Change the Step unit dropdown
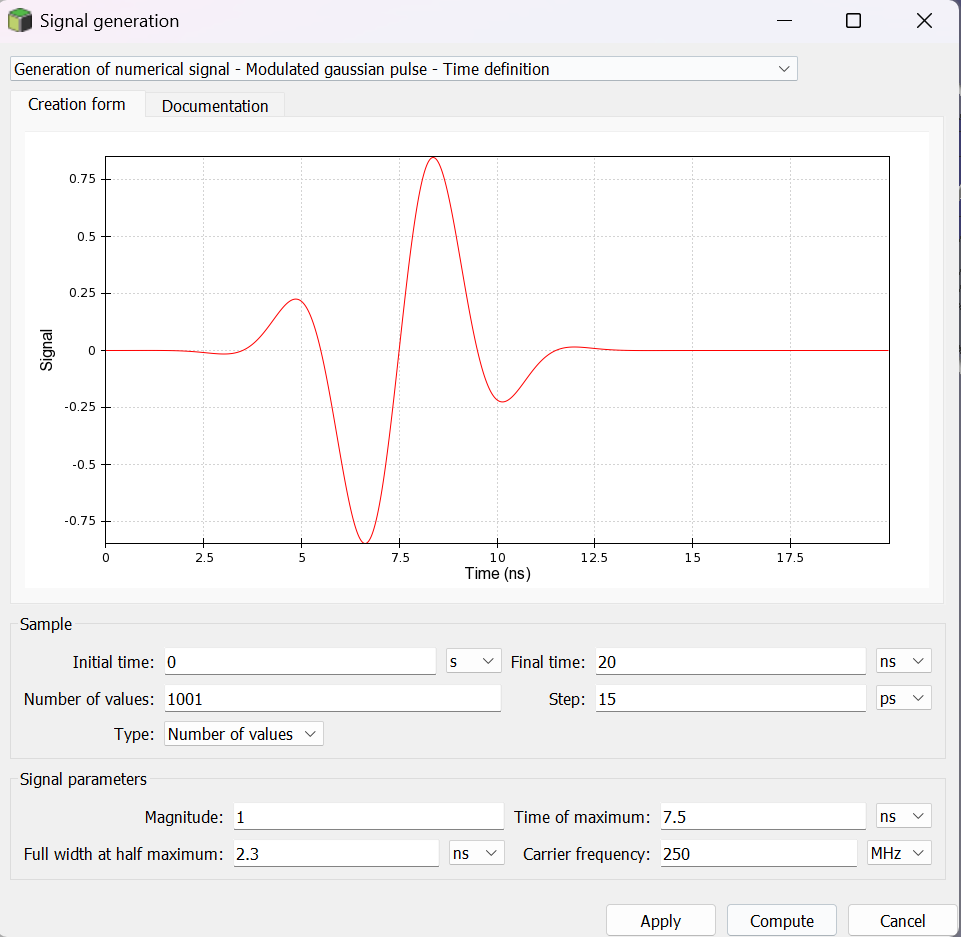The height and width of the screenshot is (937, 961). (x=903, y=699)
